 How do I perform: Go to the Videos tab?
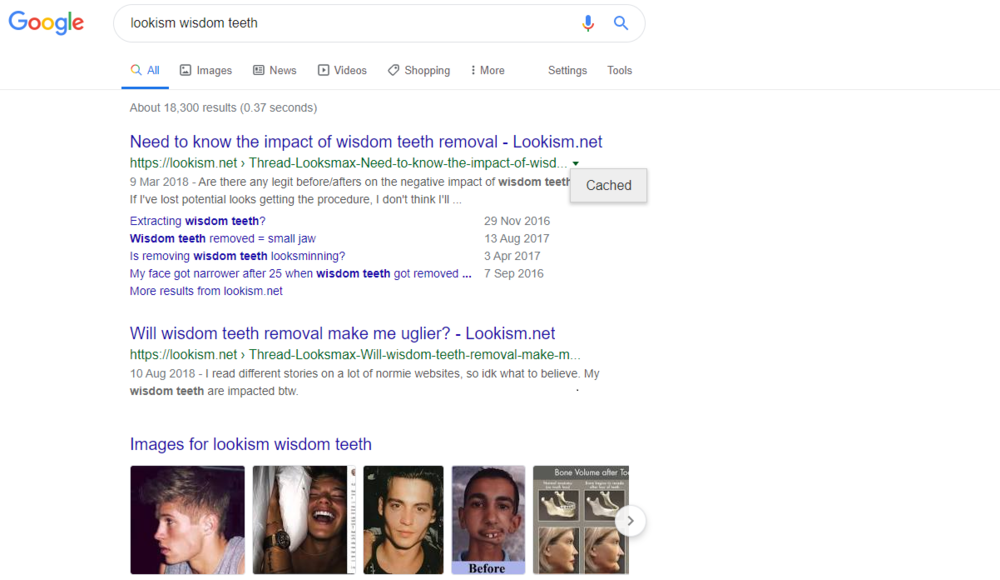coord(342,70)
